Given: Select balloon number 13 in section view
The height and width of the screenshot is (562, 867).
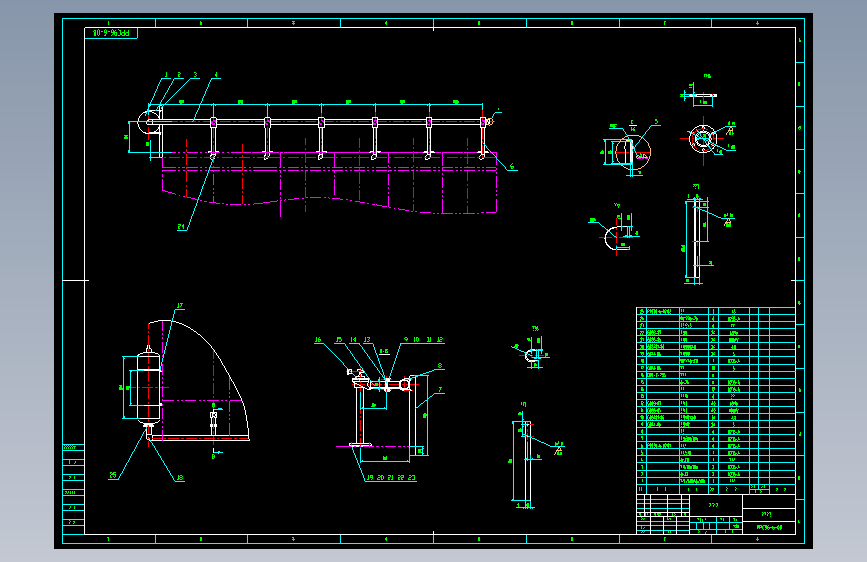Looking at the screenshot, I should point(367,340).
